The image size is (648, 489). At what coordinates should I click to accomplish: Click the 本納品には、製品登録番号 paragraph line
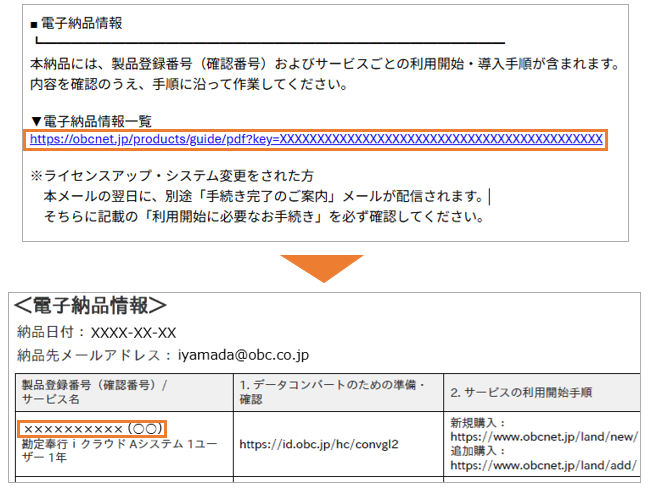[x=325, y=64]
